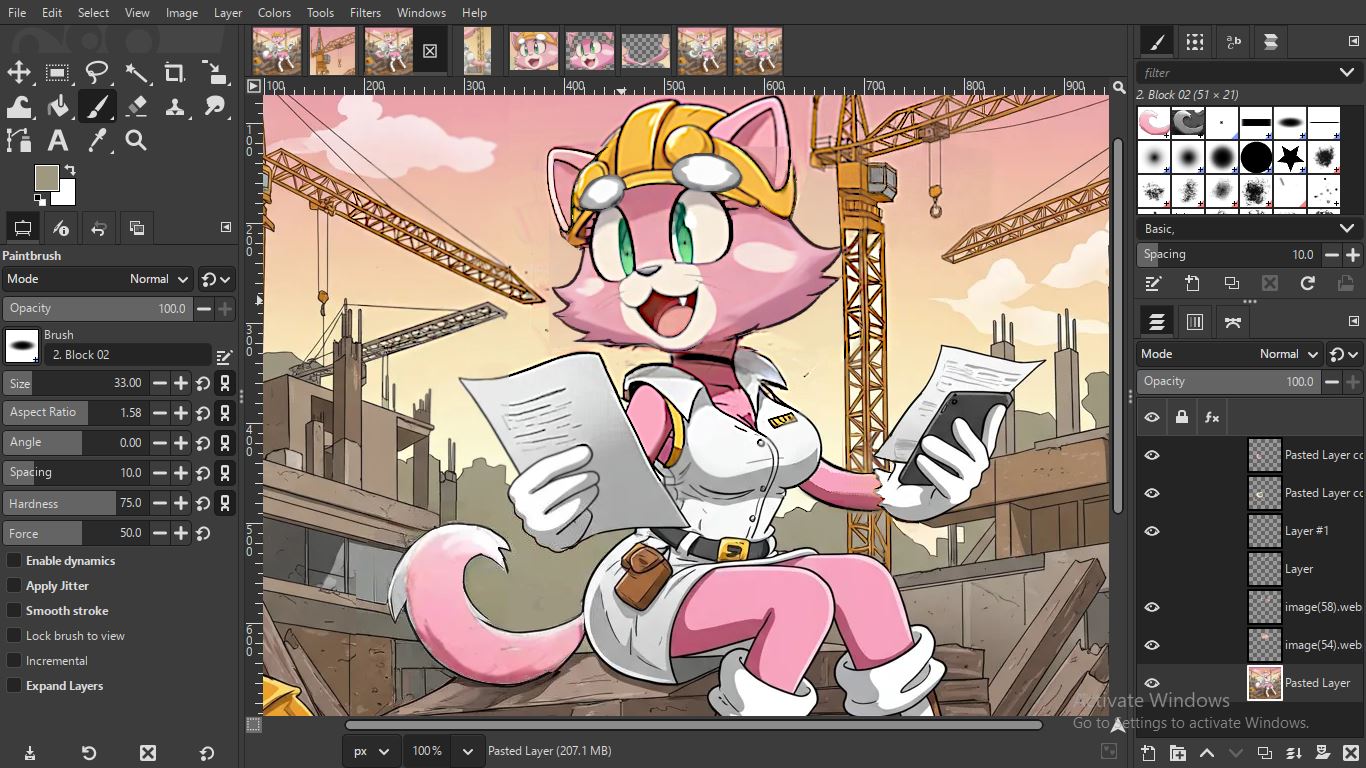Expand the brush filter tag dropdown
This screenshot has height=768, width=1366.
[x=1347, y=73]
